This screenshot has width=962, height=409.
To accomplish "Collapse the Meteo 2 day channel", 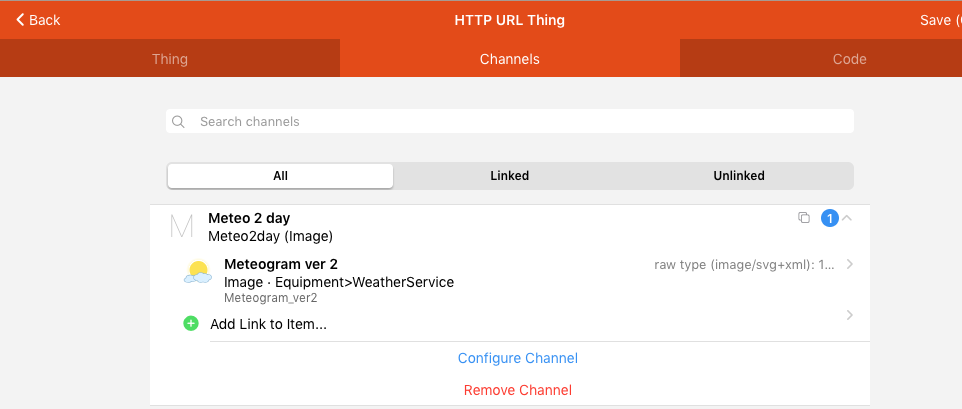I will click(x=847, y=218).
